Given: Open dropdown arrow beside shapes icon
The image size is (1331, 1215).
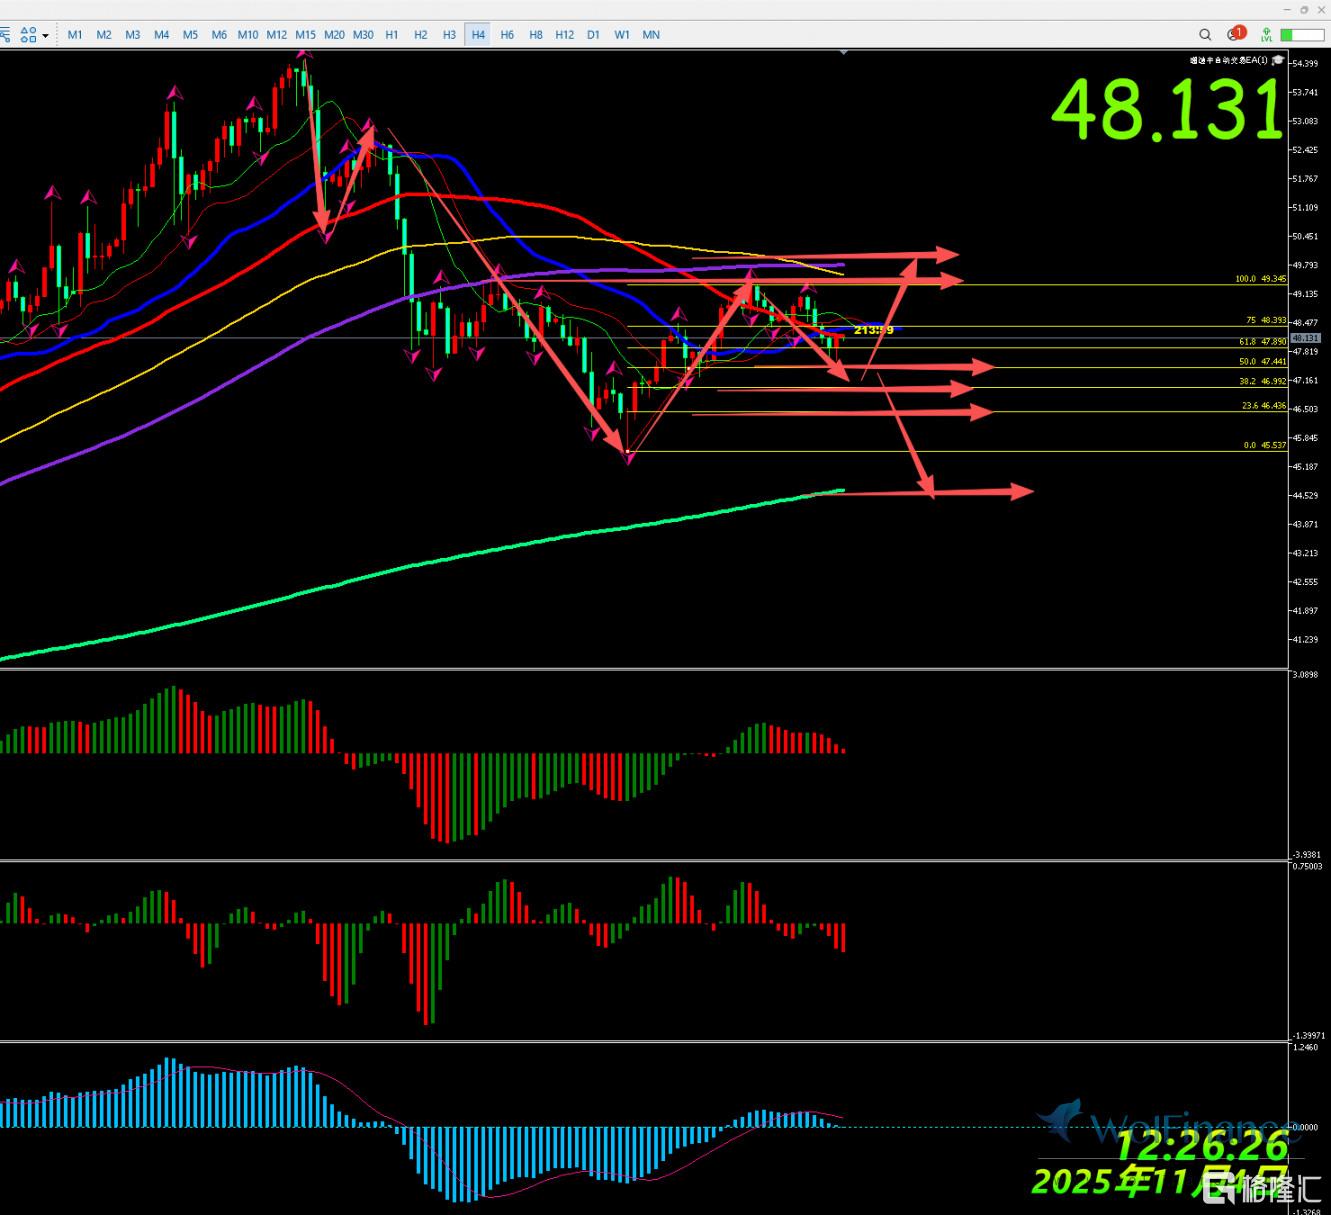Looking at the screenshot, I should [45, 36].
